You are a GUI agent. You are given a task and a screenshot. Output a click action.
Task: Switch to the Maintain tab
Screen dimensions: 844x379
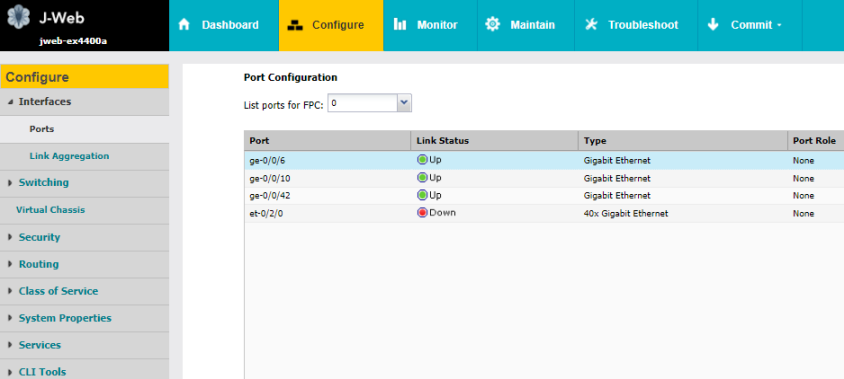click(526, 25)
